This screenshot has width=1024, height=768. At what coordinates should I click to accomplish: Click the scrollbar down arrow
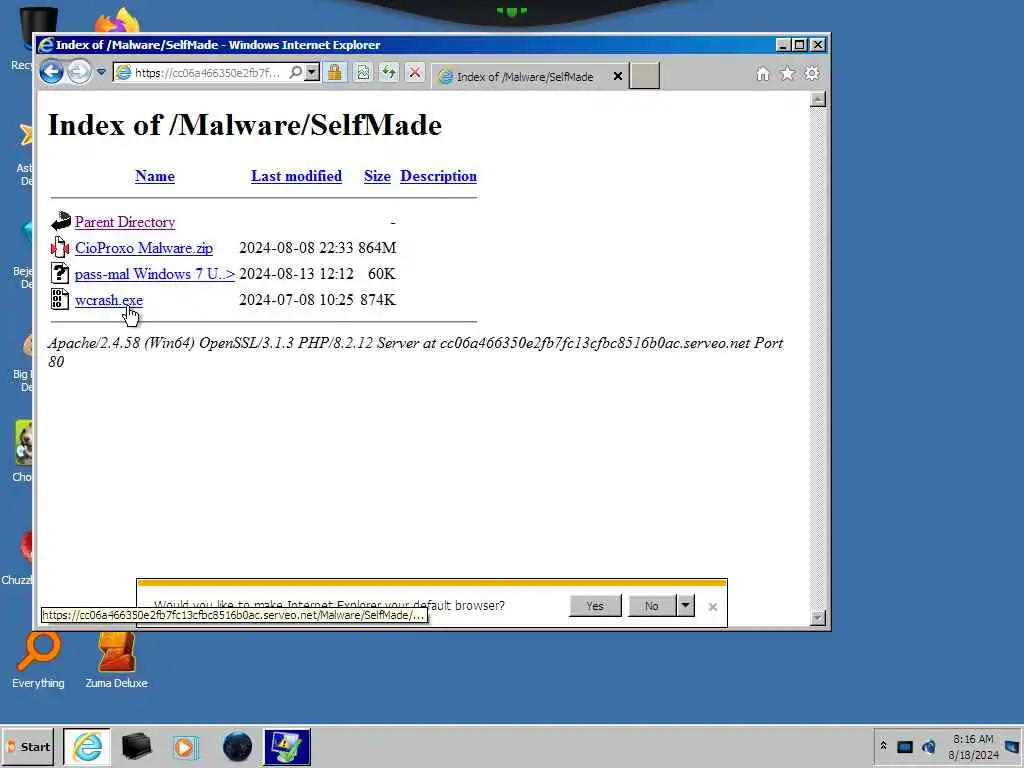coord(818,618)
